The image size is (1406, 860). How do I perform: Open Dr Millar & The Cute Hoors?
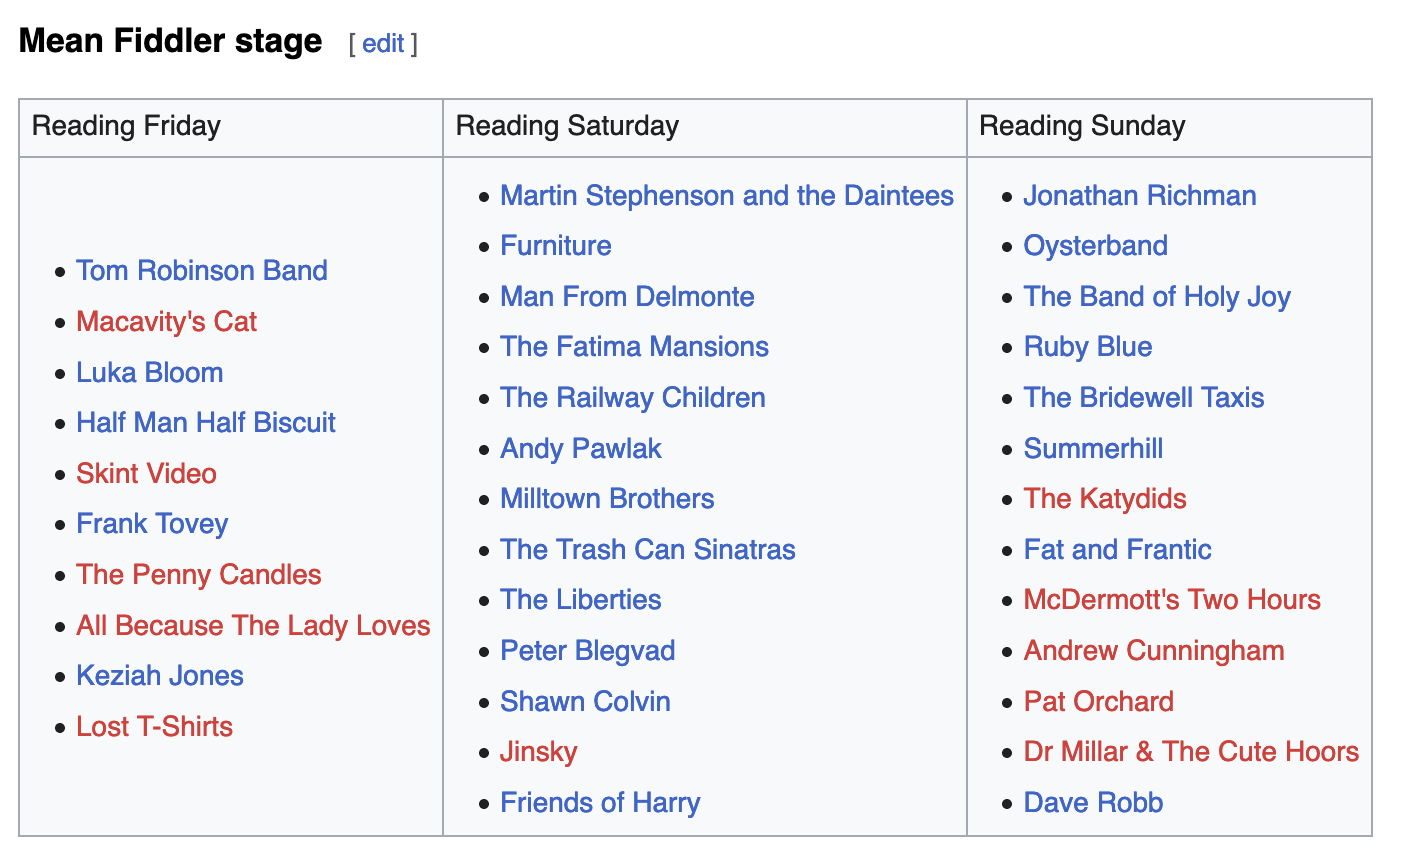tap(1191, 752)
